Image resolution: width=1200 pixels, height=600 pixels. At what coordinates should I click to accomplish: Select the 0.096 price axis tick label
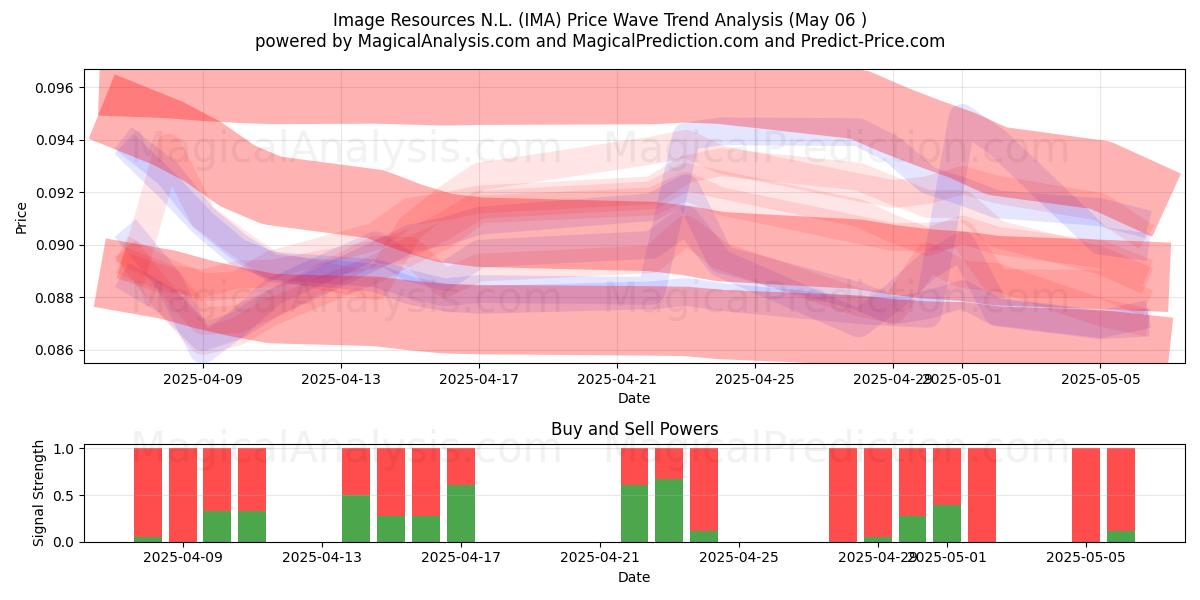coord(55,88)
